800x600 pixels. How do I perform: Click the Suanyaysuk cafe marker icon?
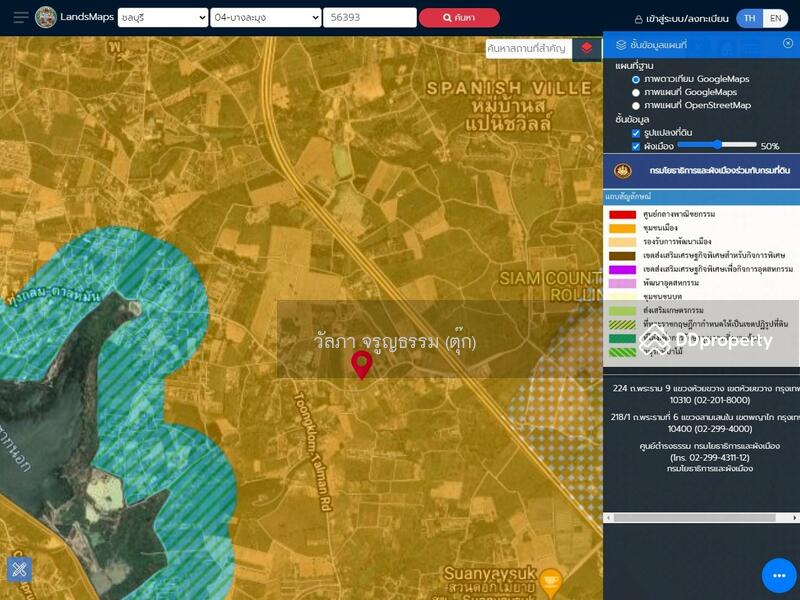pos(550,579)
